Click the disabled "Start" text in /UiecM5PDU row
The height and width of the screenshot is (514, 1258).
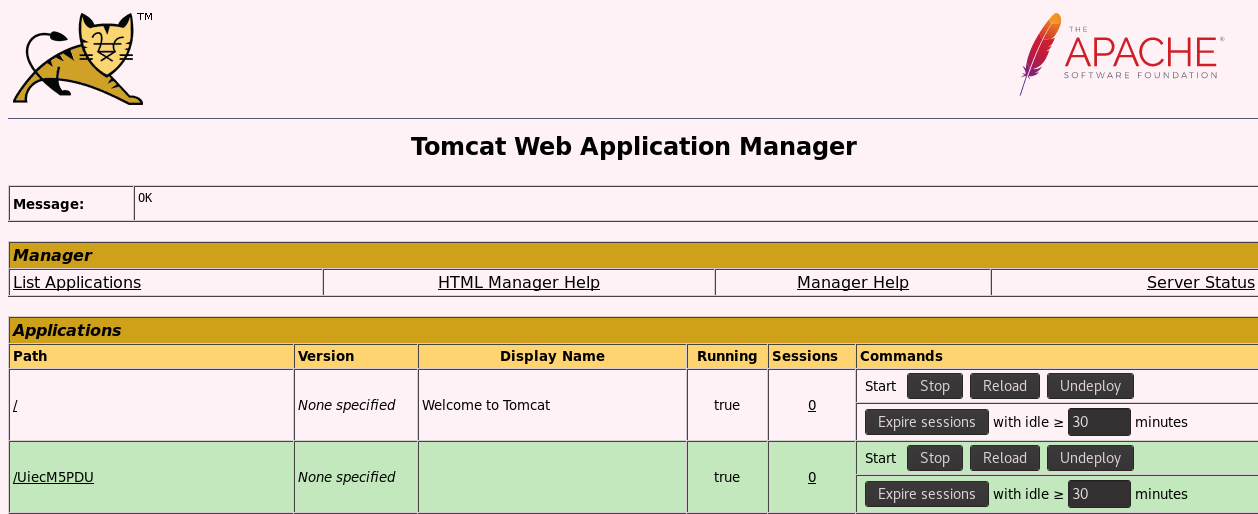click(x=880, y=458)
